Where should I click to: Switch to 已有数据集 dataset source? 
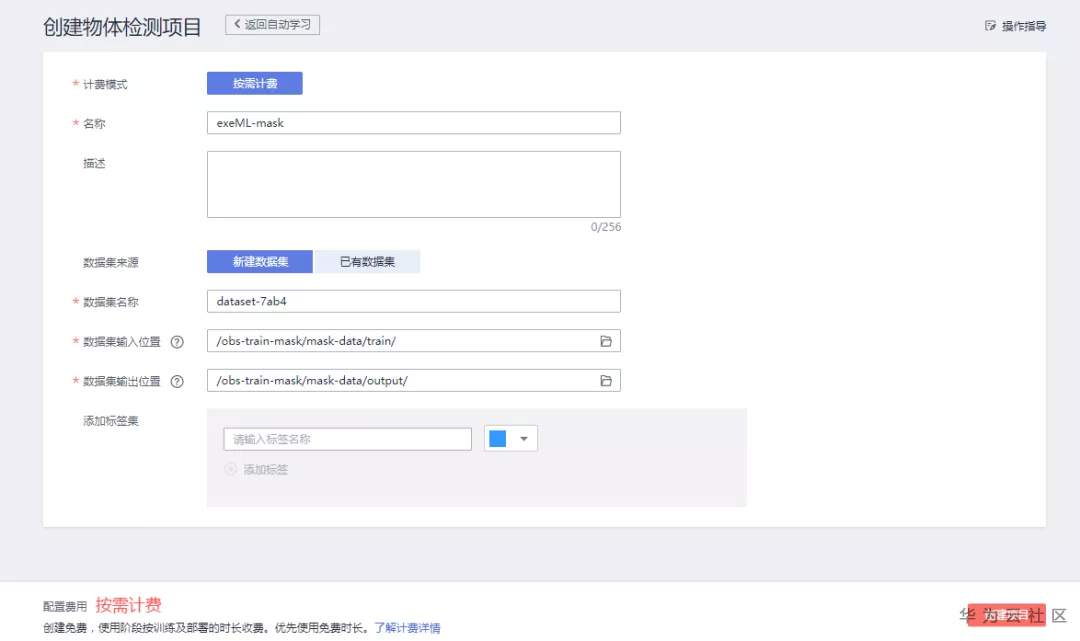(367, 262)
